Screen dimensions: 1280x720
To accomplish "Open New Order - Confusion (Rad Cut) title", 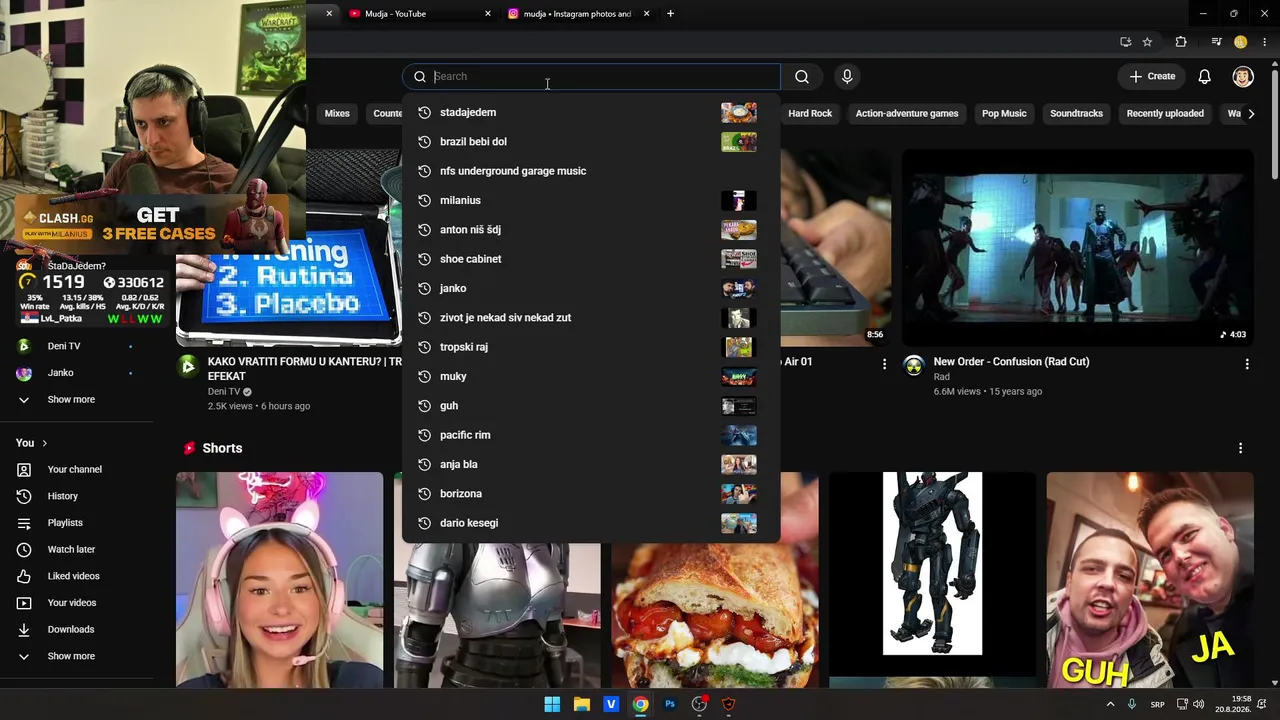I will pos(1011,362).
